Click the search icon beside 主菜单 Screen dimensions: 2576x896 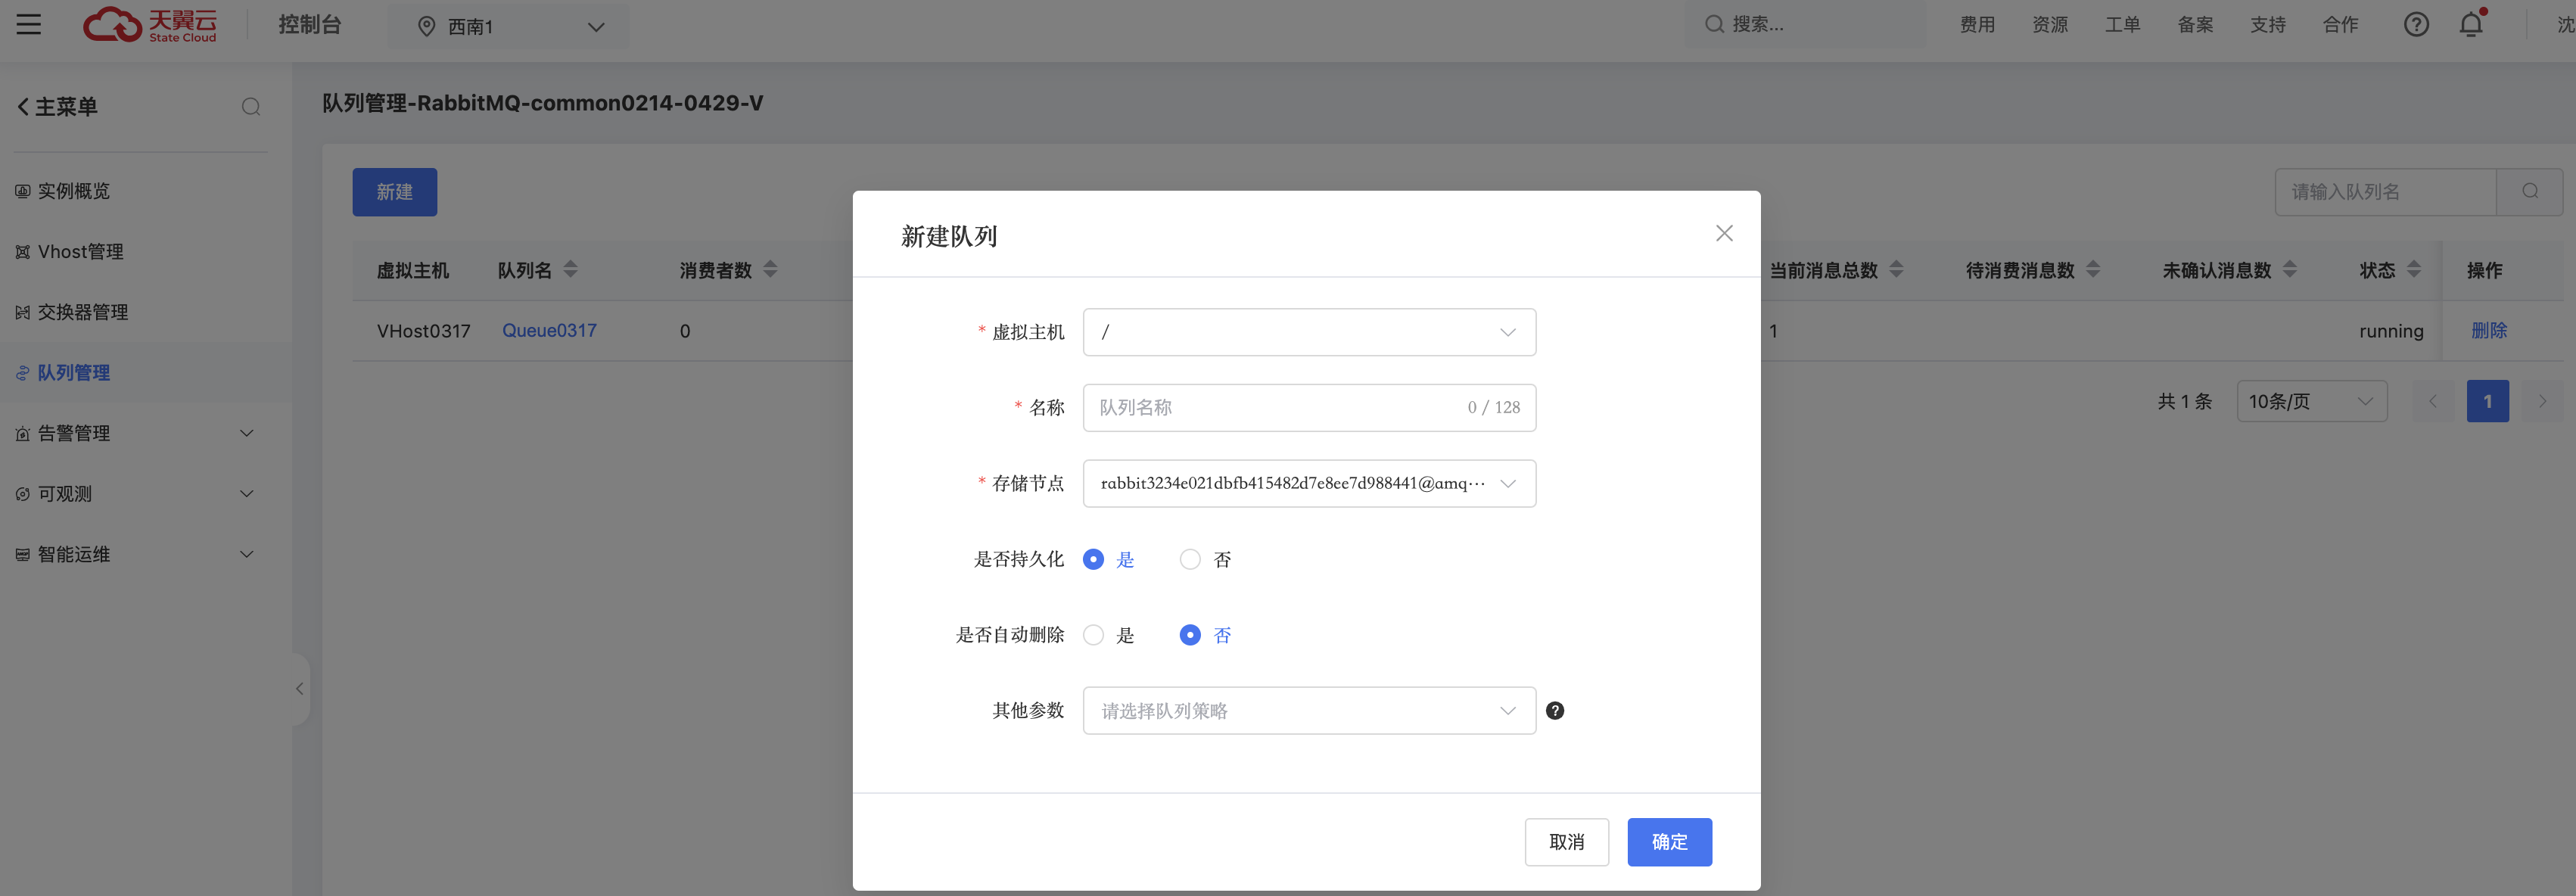pos(251,106)
